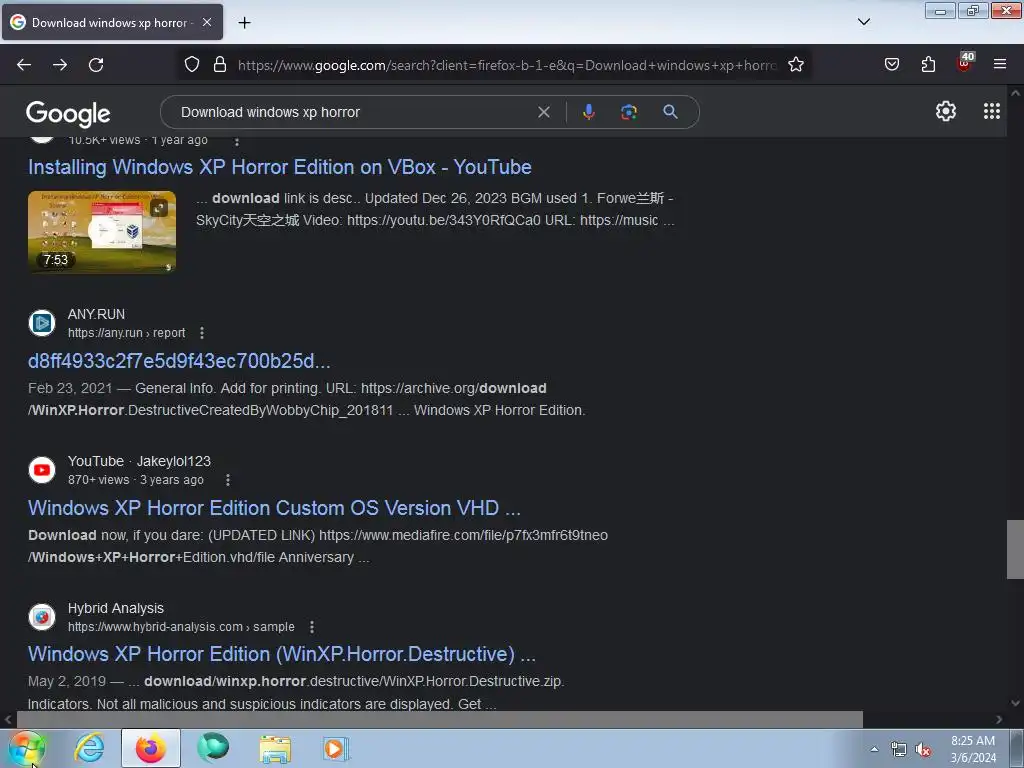The height and width of the screenshot is (768, 1024).
Task: Save page to Pocket
Action: (x=891, y=65)
